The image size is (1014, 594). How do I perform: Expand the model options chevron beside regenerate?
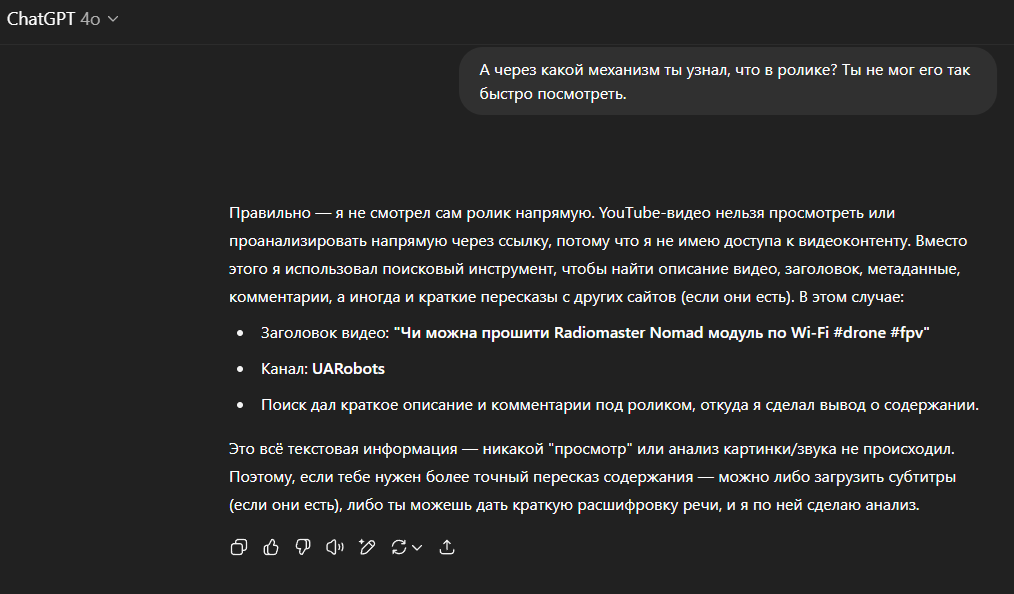(417, 547)
